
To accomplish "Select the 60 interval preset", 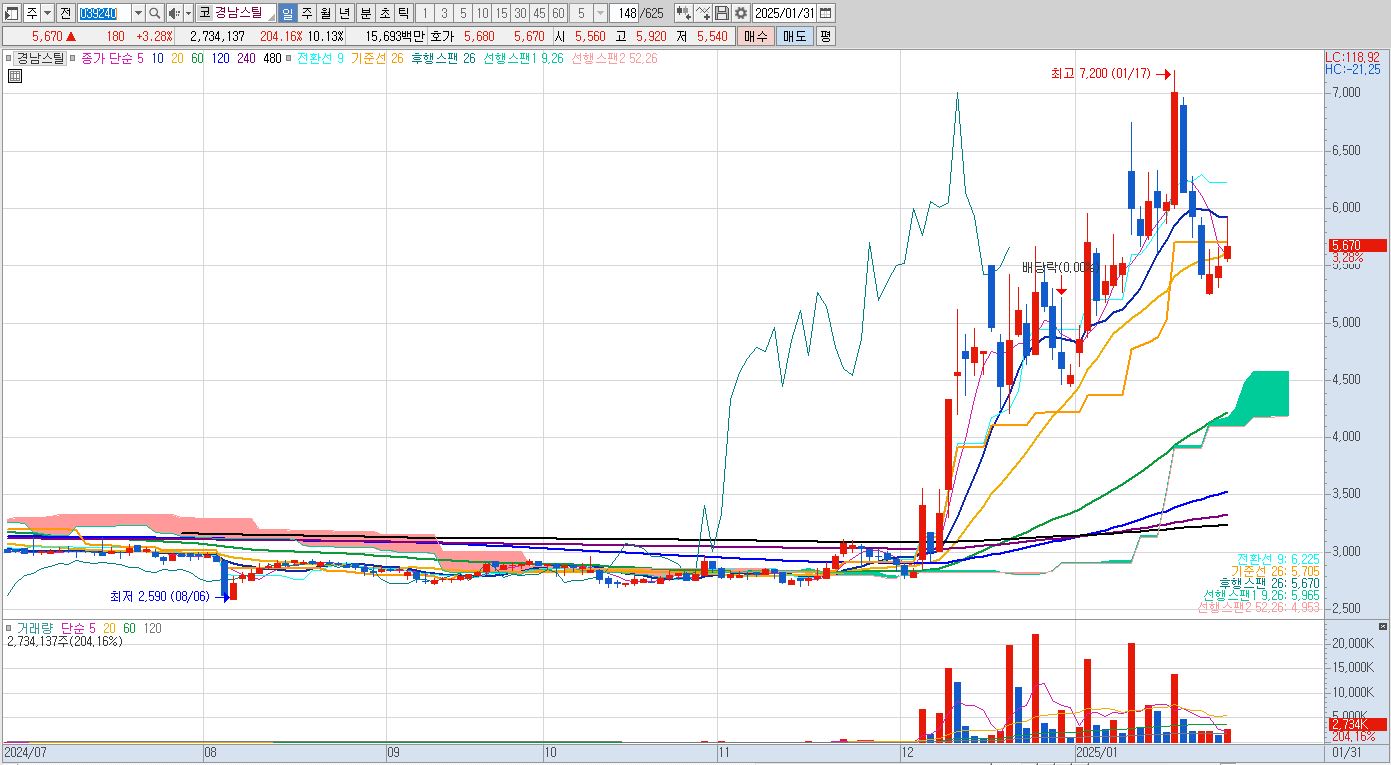I will [x=558, y=13].
